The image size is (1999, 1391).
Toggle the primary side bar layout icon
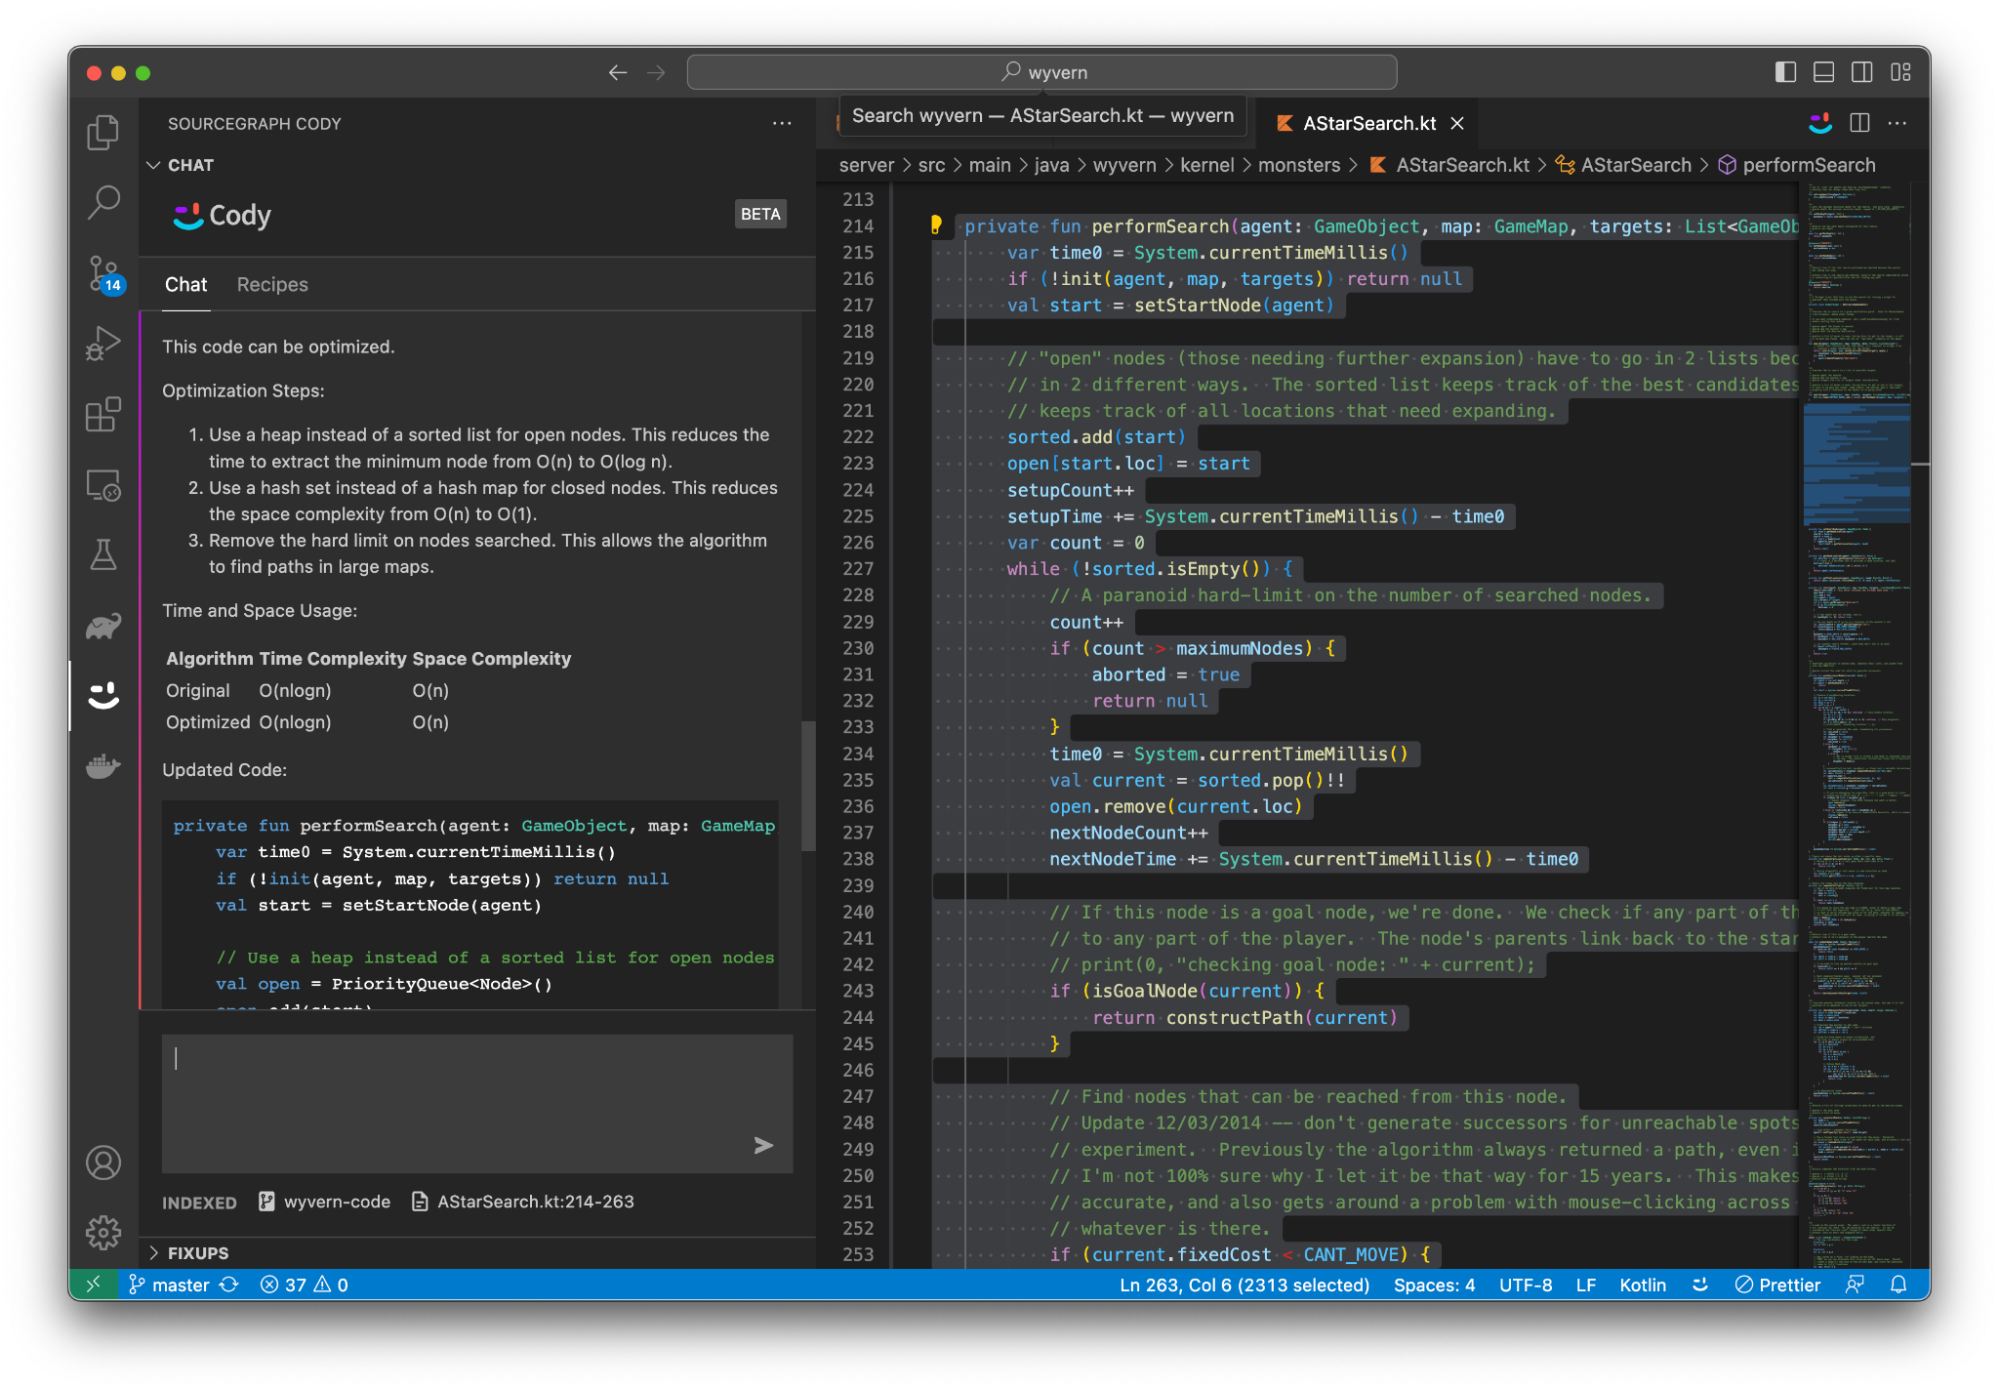[1785, 72]
